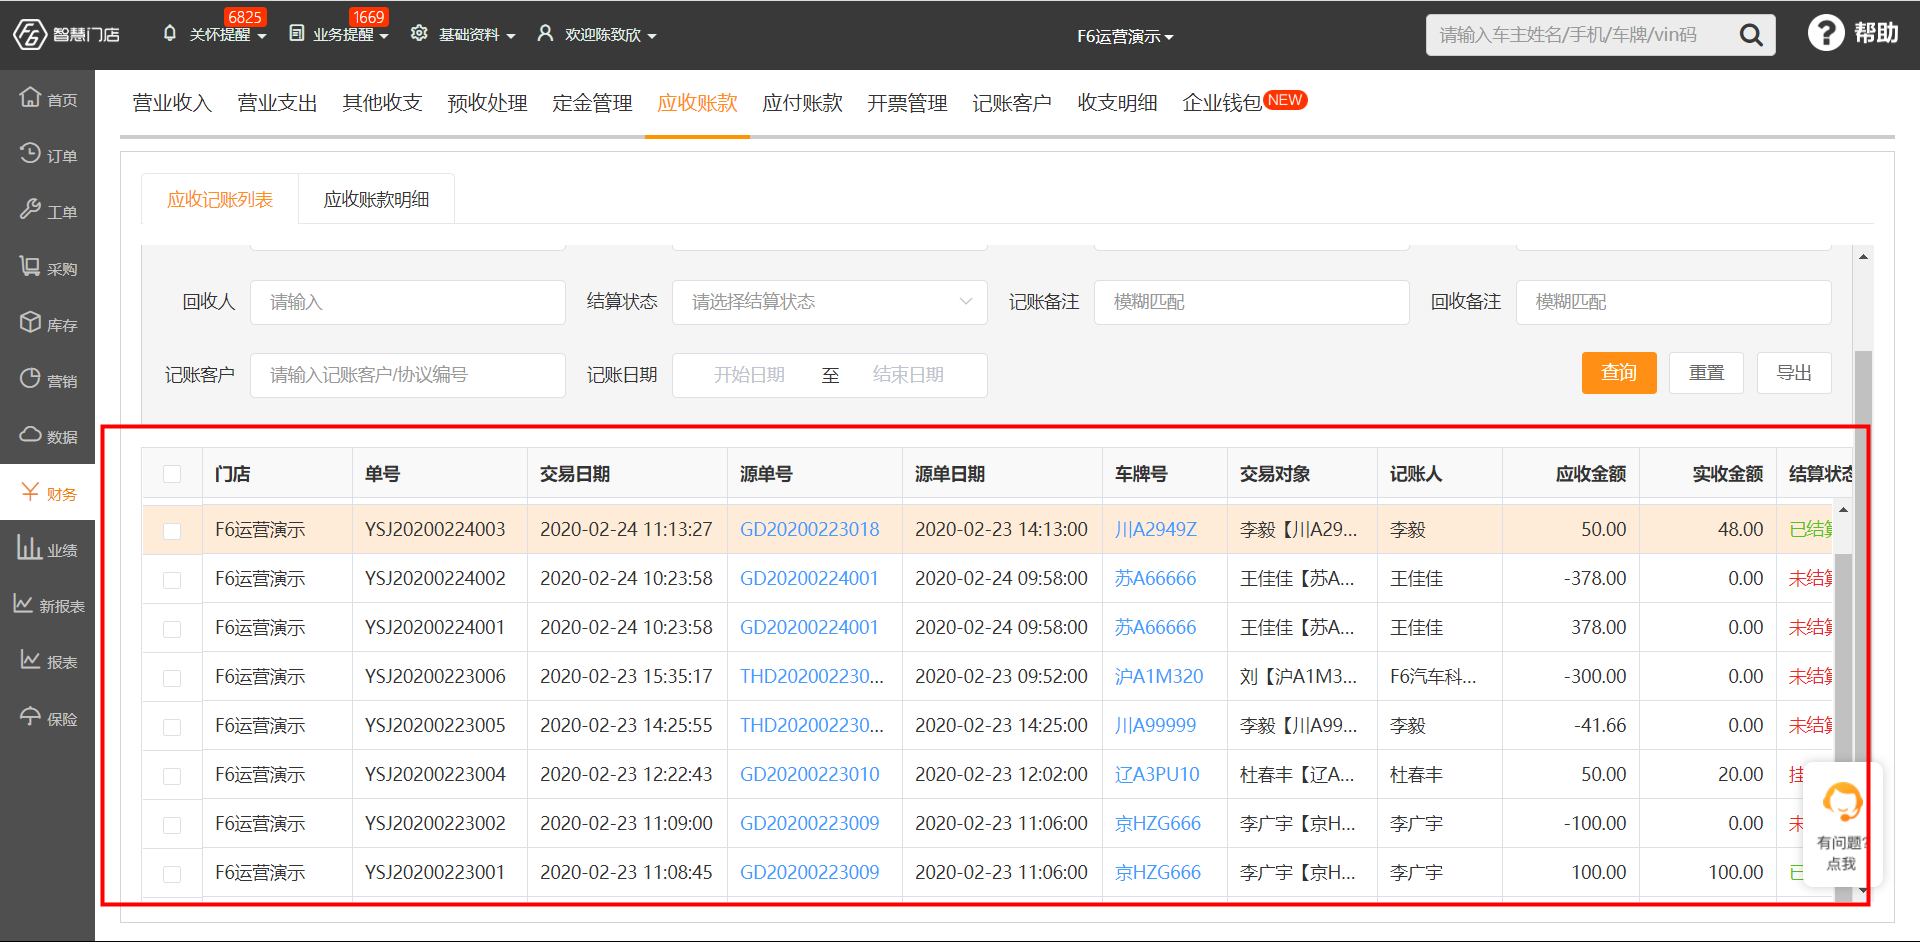Open the 采购 cart sidebar icon
Image resolution: width=1920 pixels, height=942 pixels.
(30, 266)
